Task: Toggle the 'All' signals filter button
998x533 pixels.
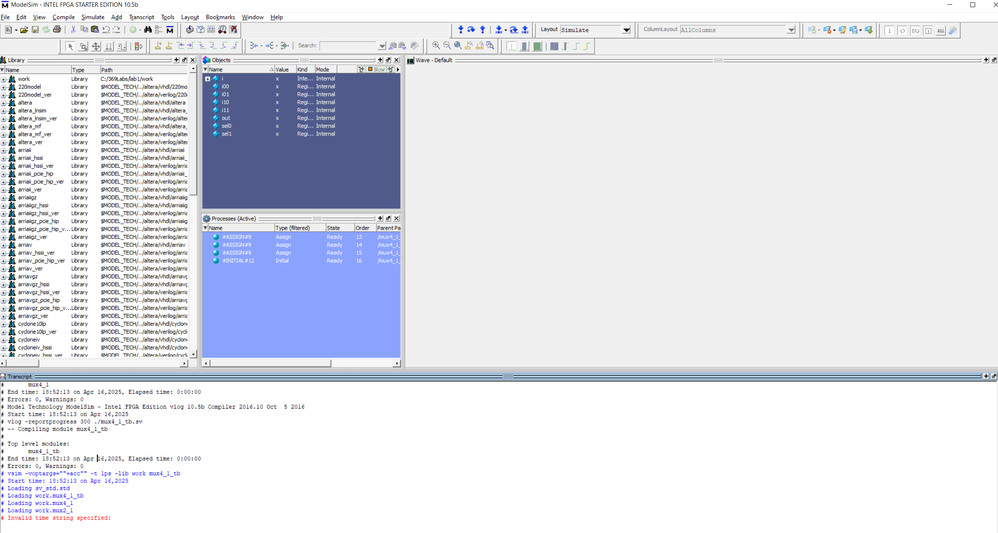Action: tap(941, 31)
